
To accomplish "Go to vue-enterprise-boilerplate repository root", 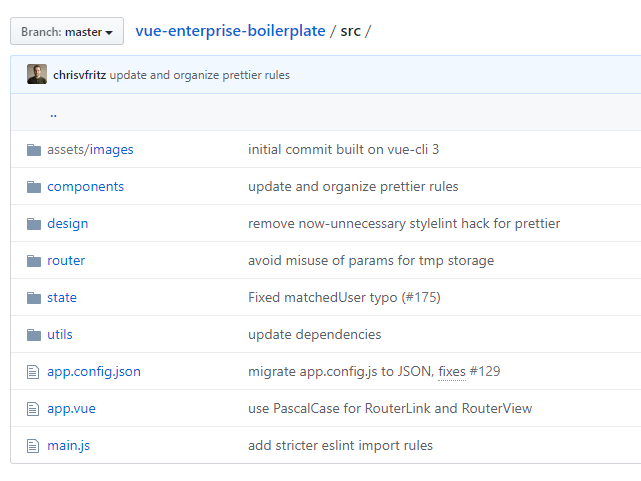I will pos(230,31).
